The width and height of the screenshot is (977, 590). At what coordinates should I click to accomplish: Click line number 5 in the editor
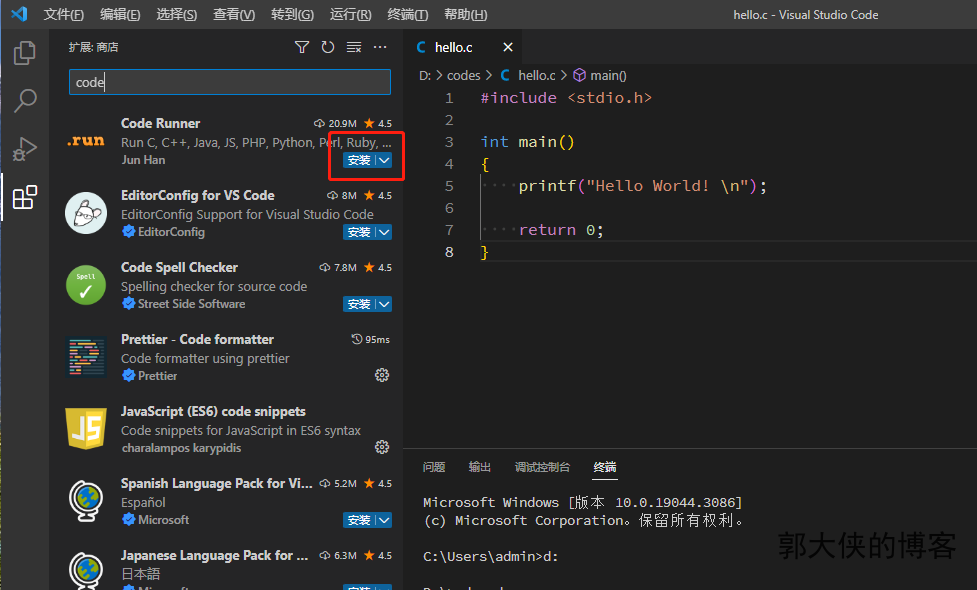tap(449, 186)
